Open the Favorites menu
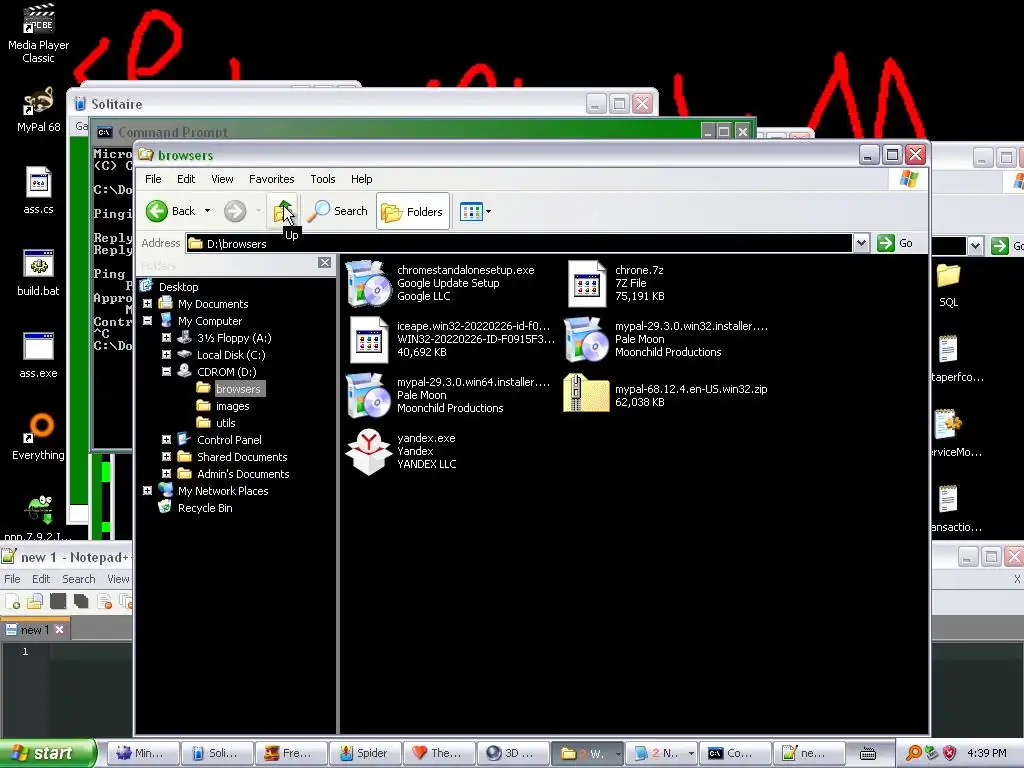 (272, 179)
